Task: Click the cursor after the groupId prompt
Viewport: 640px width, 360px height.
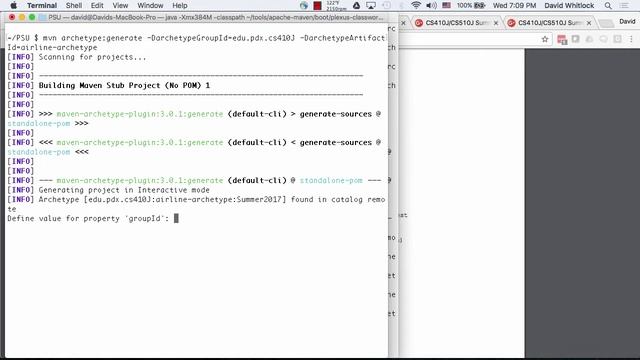Action: [x=176, y=218]
